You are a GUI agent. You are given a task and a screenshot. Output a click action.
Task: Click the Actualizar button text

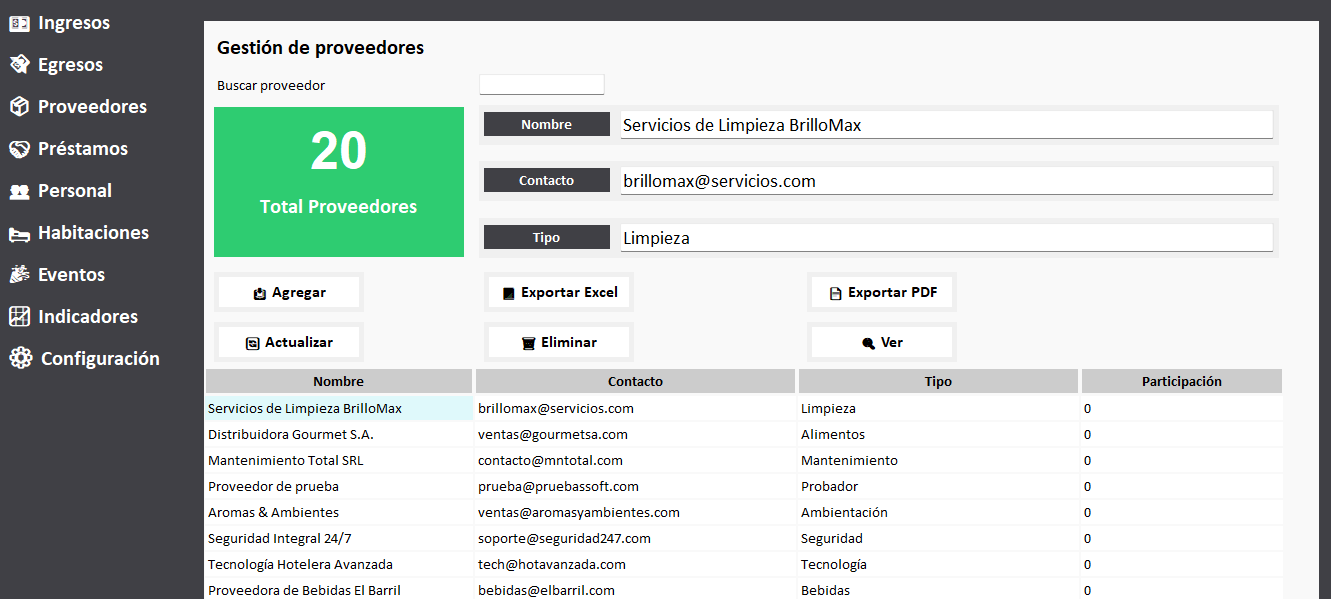(299, 342)
